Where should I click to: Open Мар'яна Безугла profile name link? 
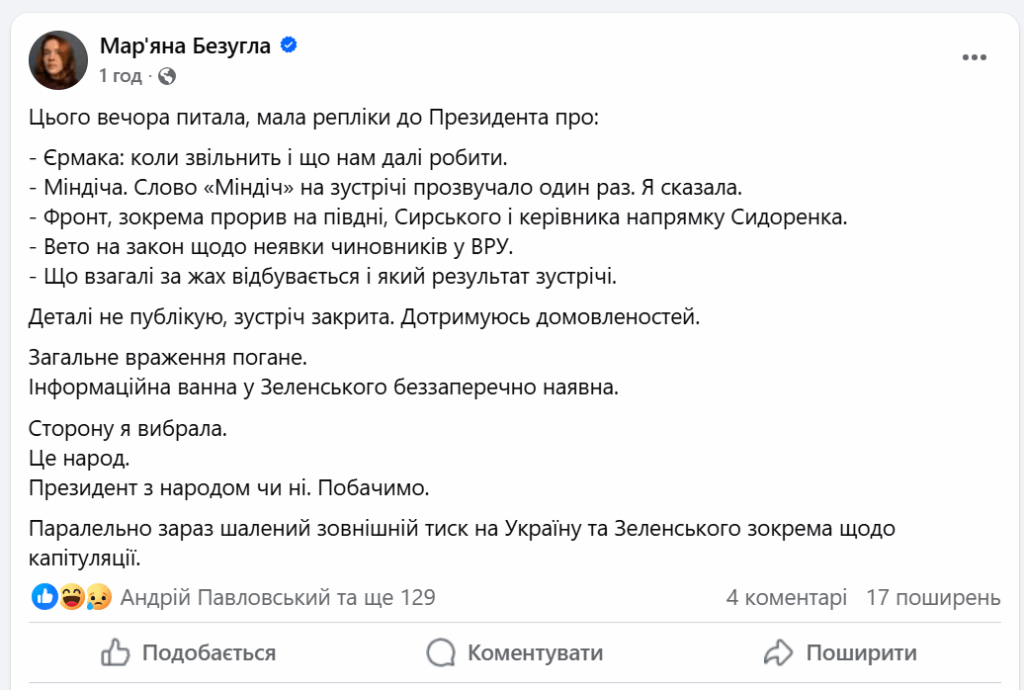pos(185,45)
